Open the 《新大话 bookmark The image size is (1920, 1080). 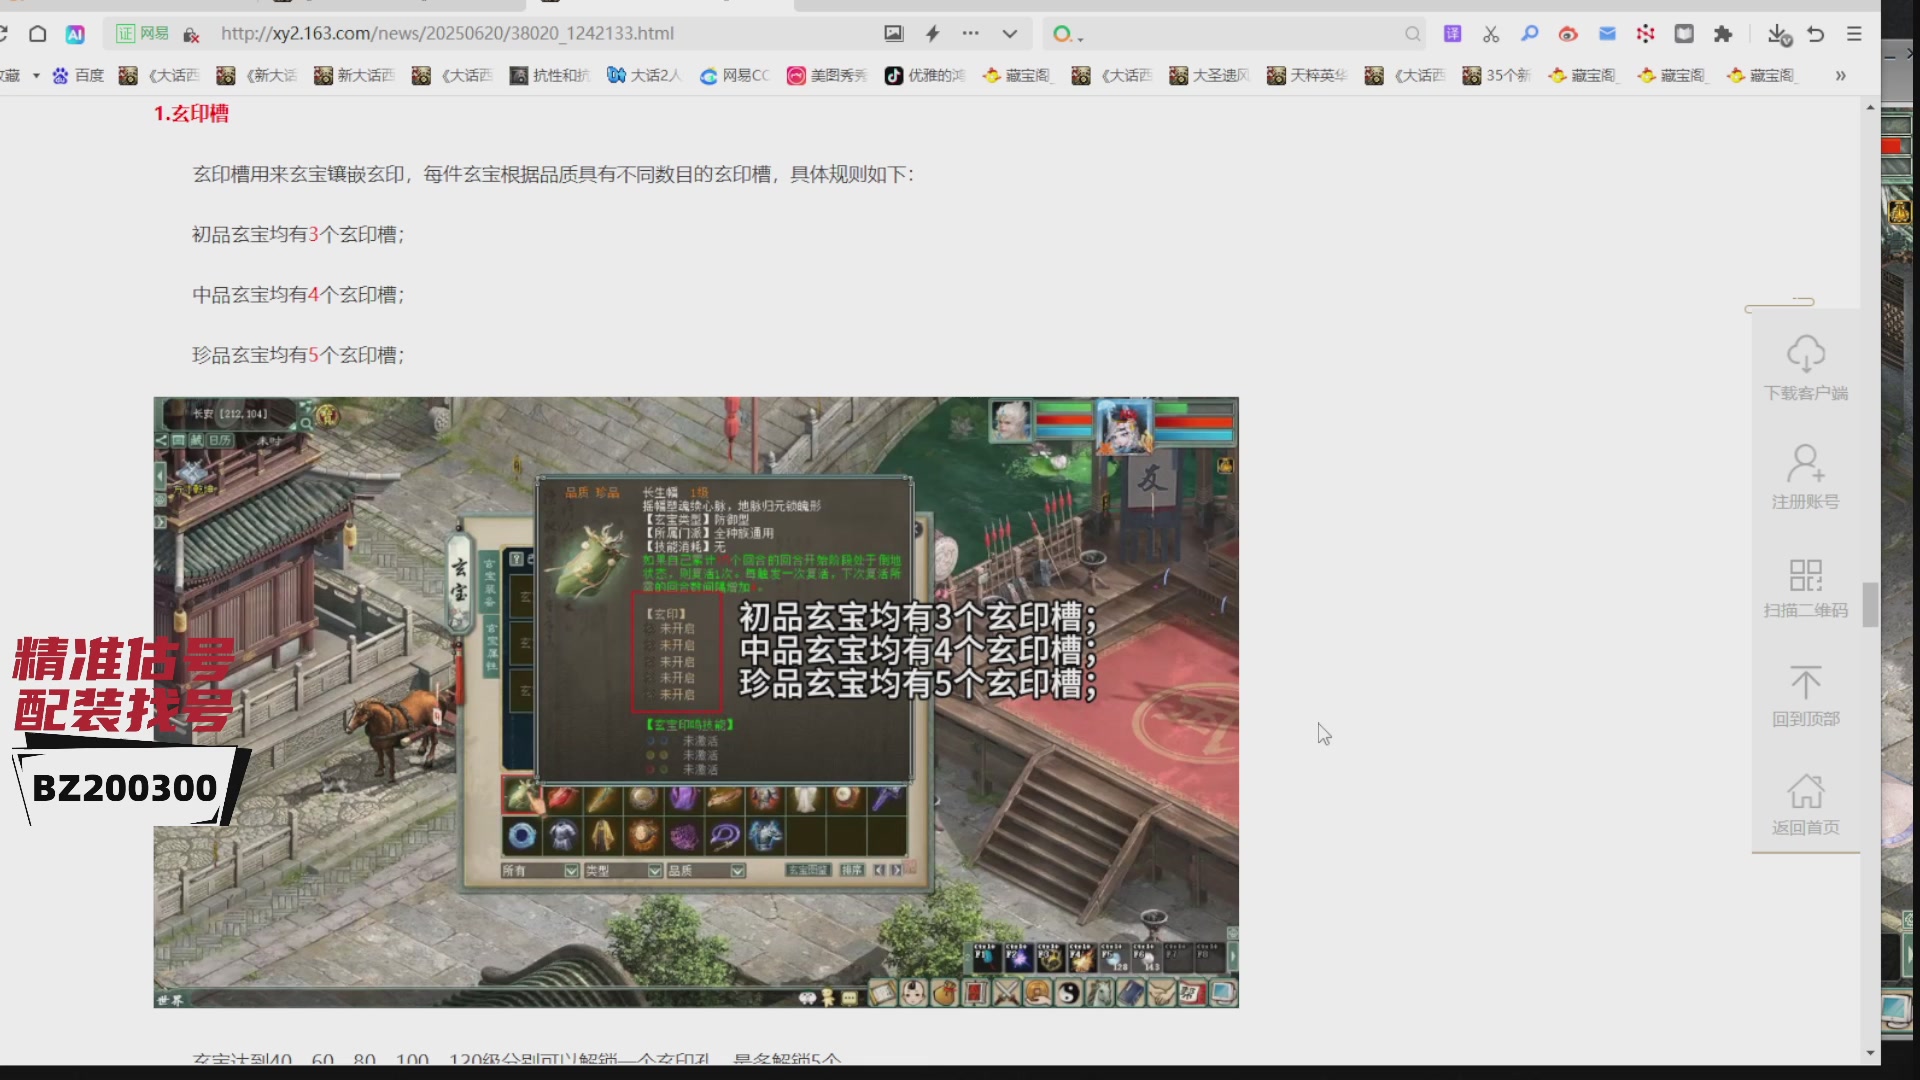(258, 75)
